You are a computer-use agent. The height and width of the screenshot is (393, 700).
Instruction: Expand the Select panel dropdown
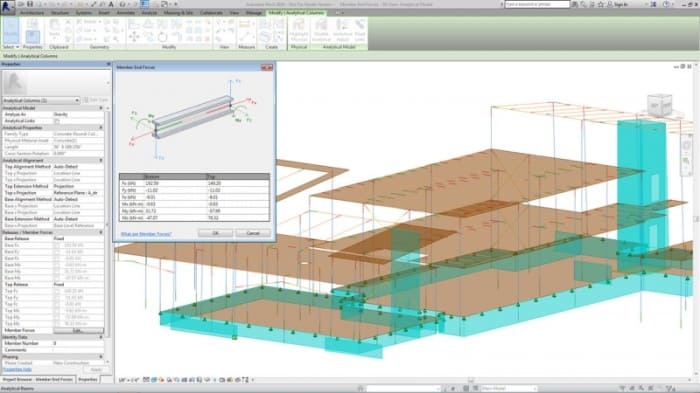tap(11, 47)
